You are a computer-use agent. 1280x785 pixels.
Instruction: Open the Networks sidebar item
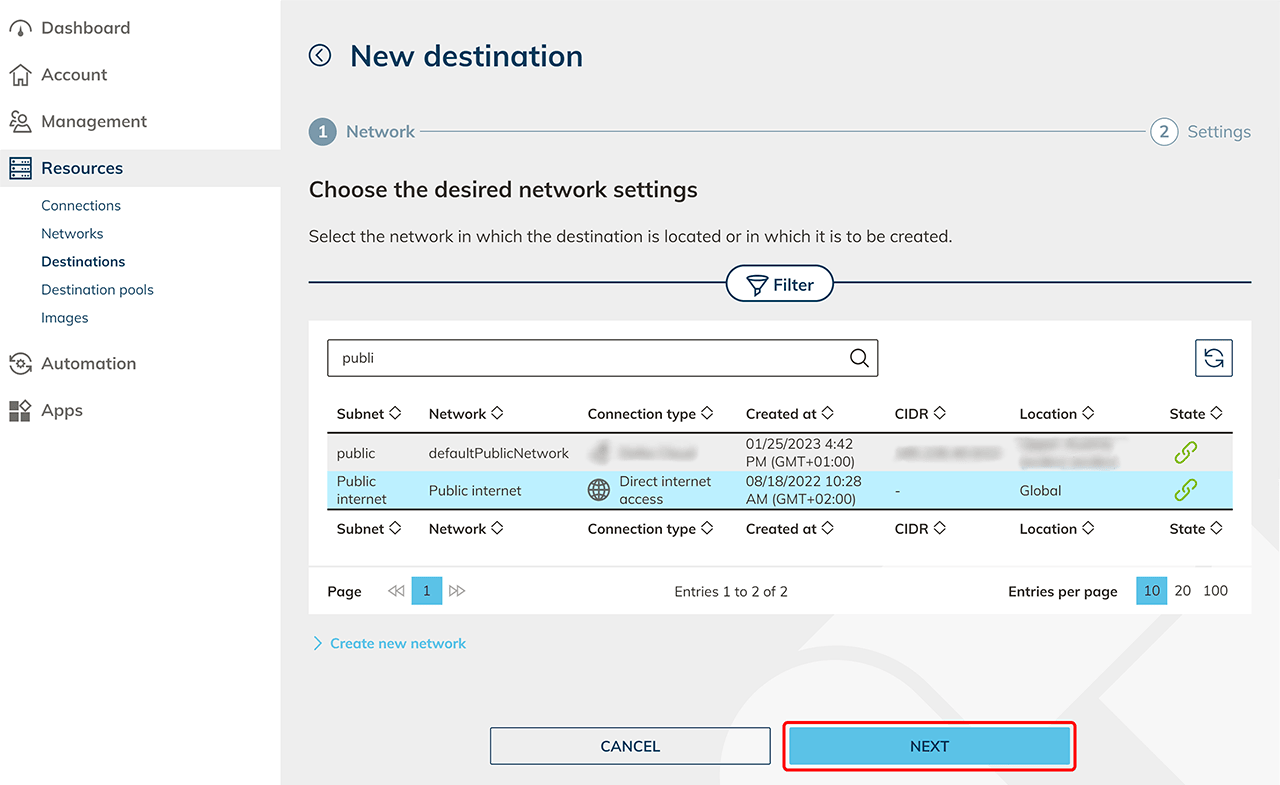tap(72, 234)
